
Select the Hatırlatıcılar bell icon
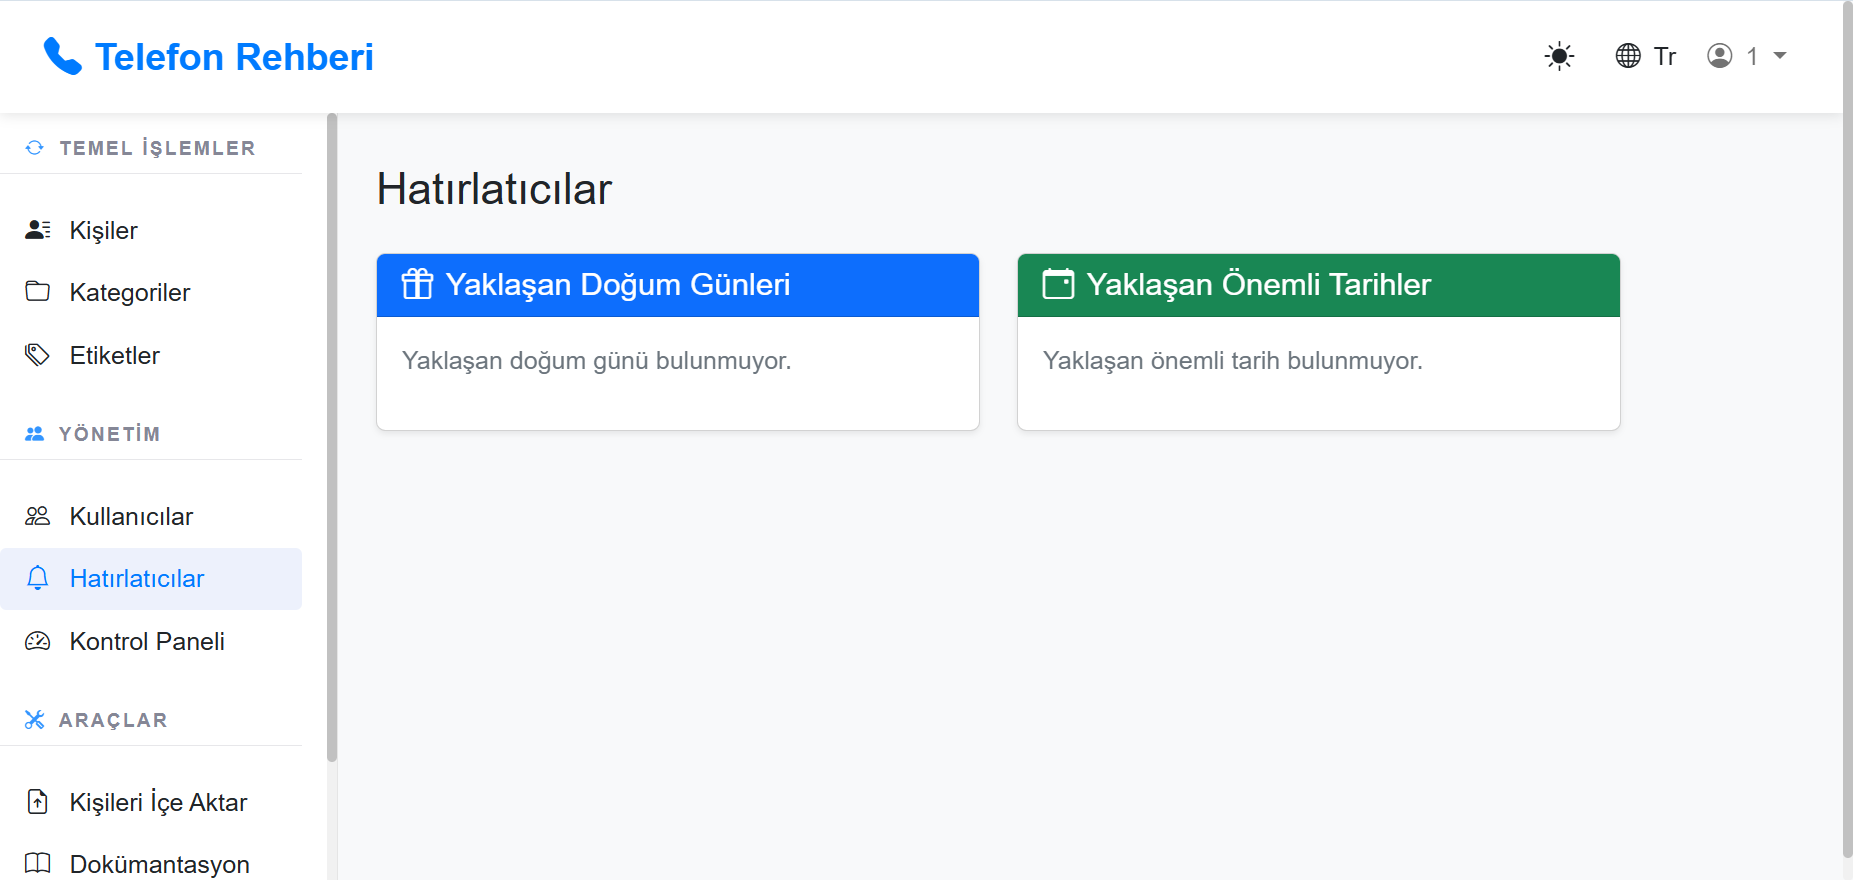pos(37,578)
